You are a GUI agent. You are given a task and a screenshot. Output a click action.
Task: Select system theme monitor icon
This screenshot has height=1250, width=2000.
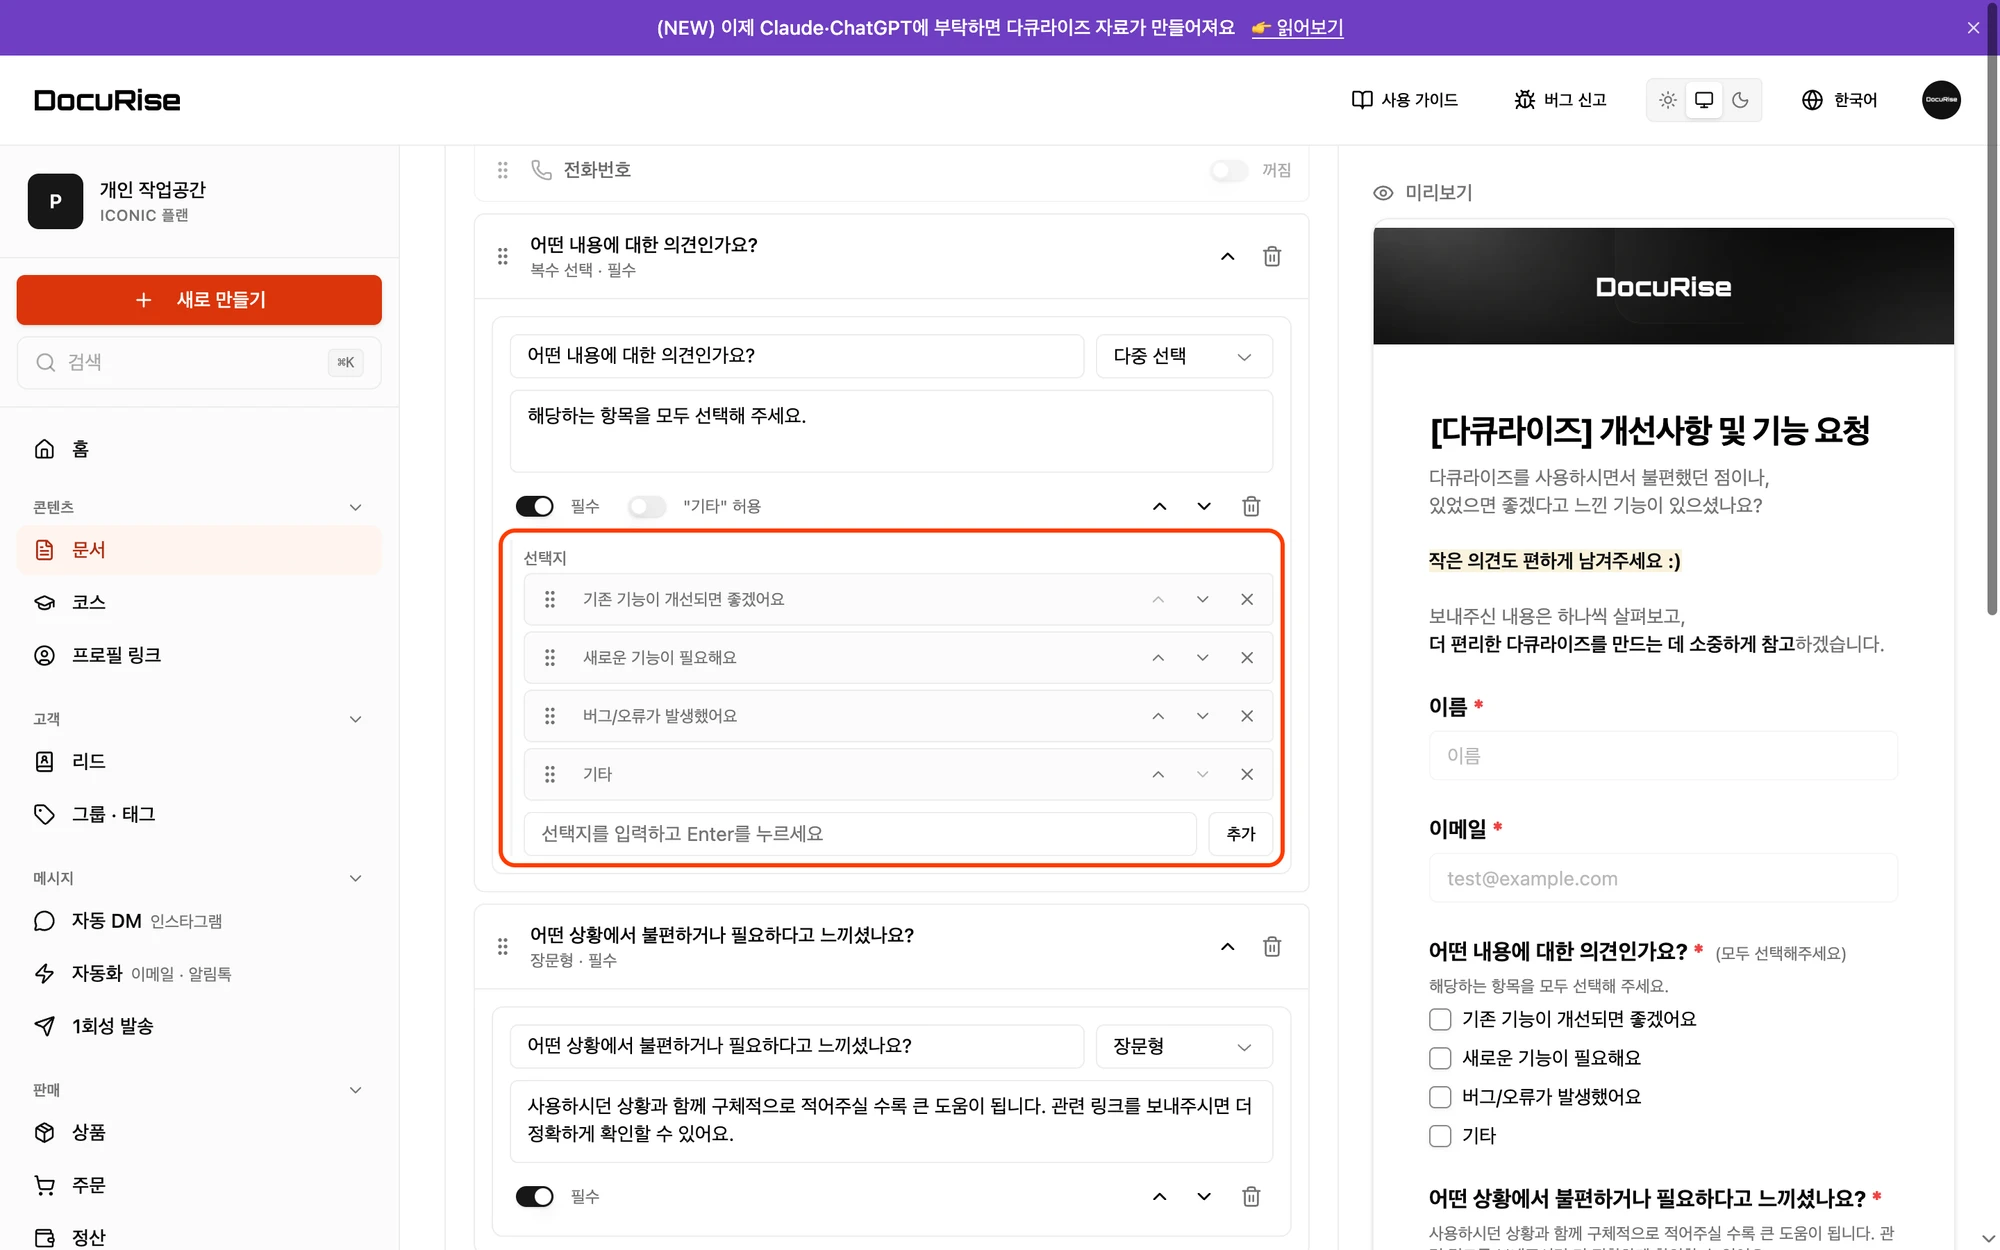tap(1704, 100)
